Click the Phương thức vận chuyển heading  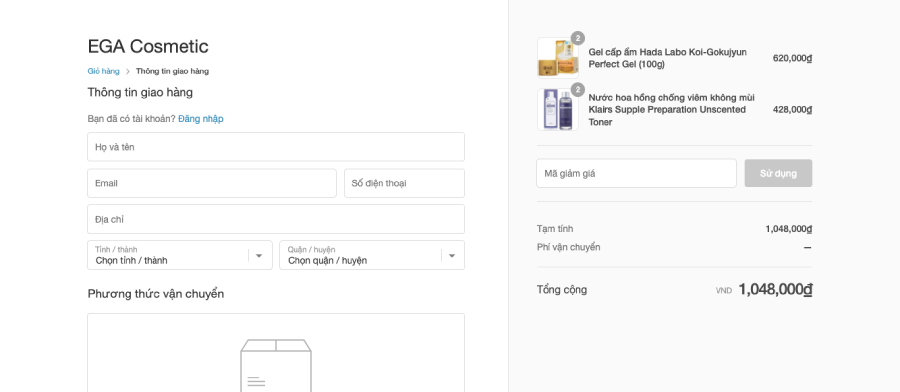pyautogui.click(x=156, y=294)
